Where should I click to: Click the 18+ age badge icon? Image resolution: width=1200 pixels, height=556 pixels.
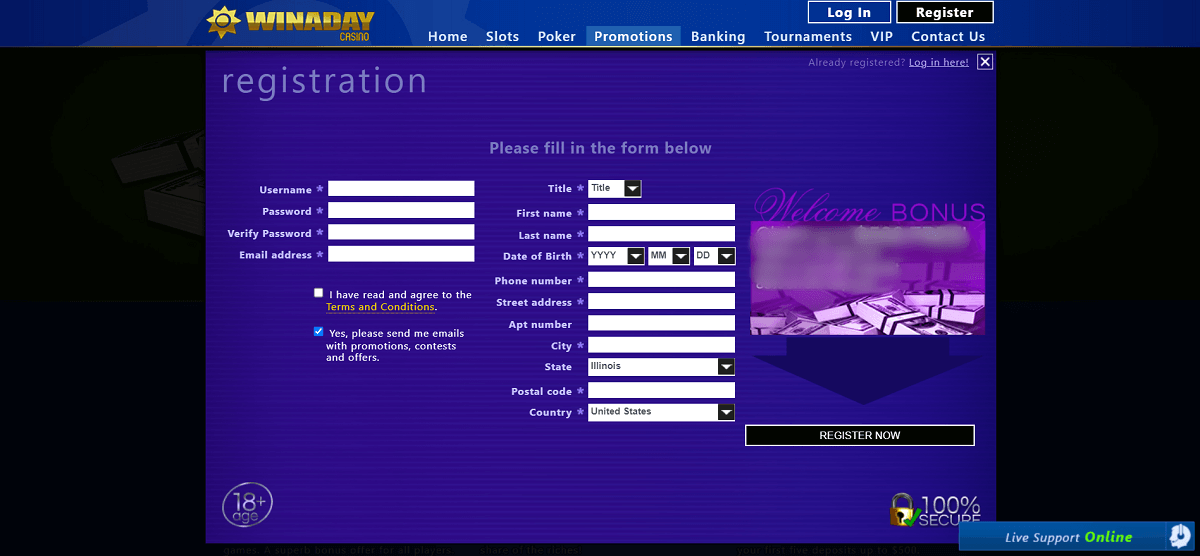(247, 505)
